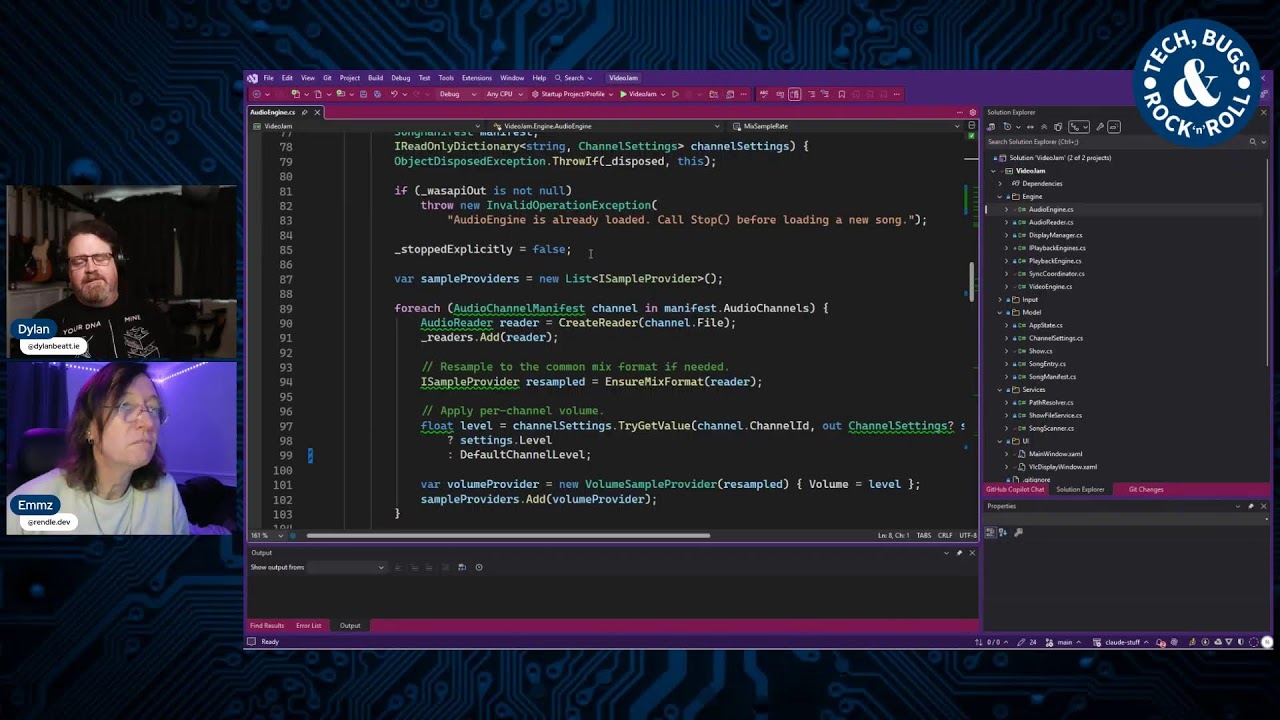Click the pending changes pencil count 24
The width and height of the screenshot is (1280, 720).
(x=1027, y=642)
